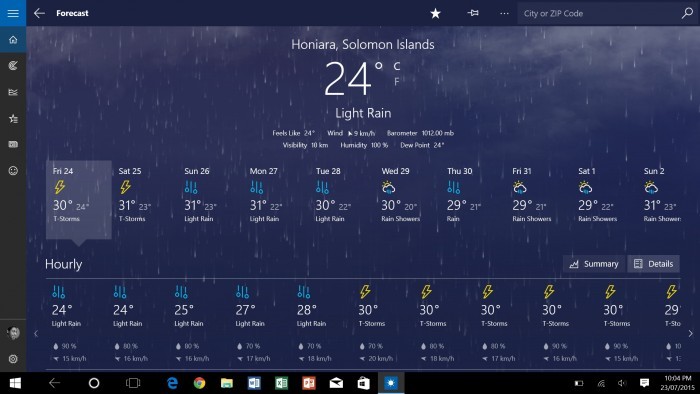Show earlier hours with left chevron

point(36,333)
